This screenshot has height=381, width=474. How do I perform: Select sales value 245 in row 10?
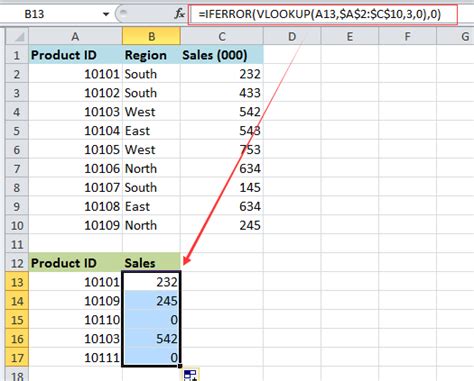coord(222,225)
